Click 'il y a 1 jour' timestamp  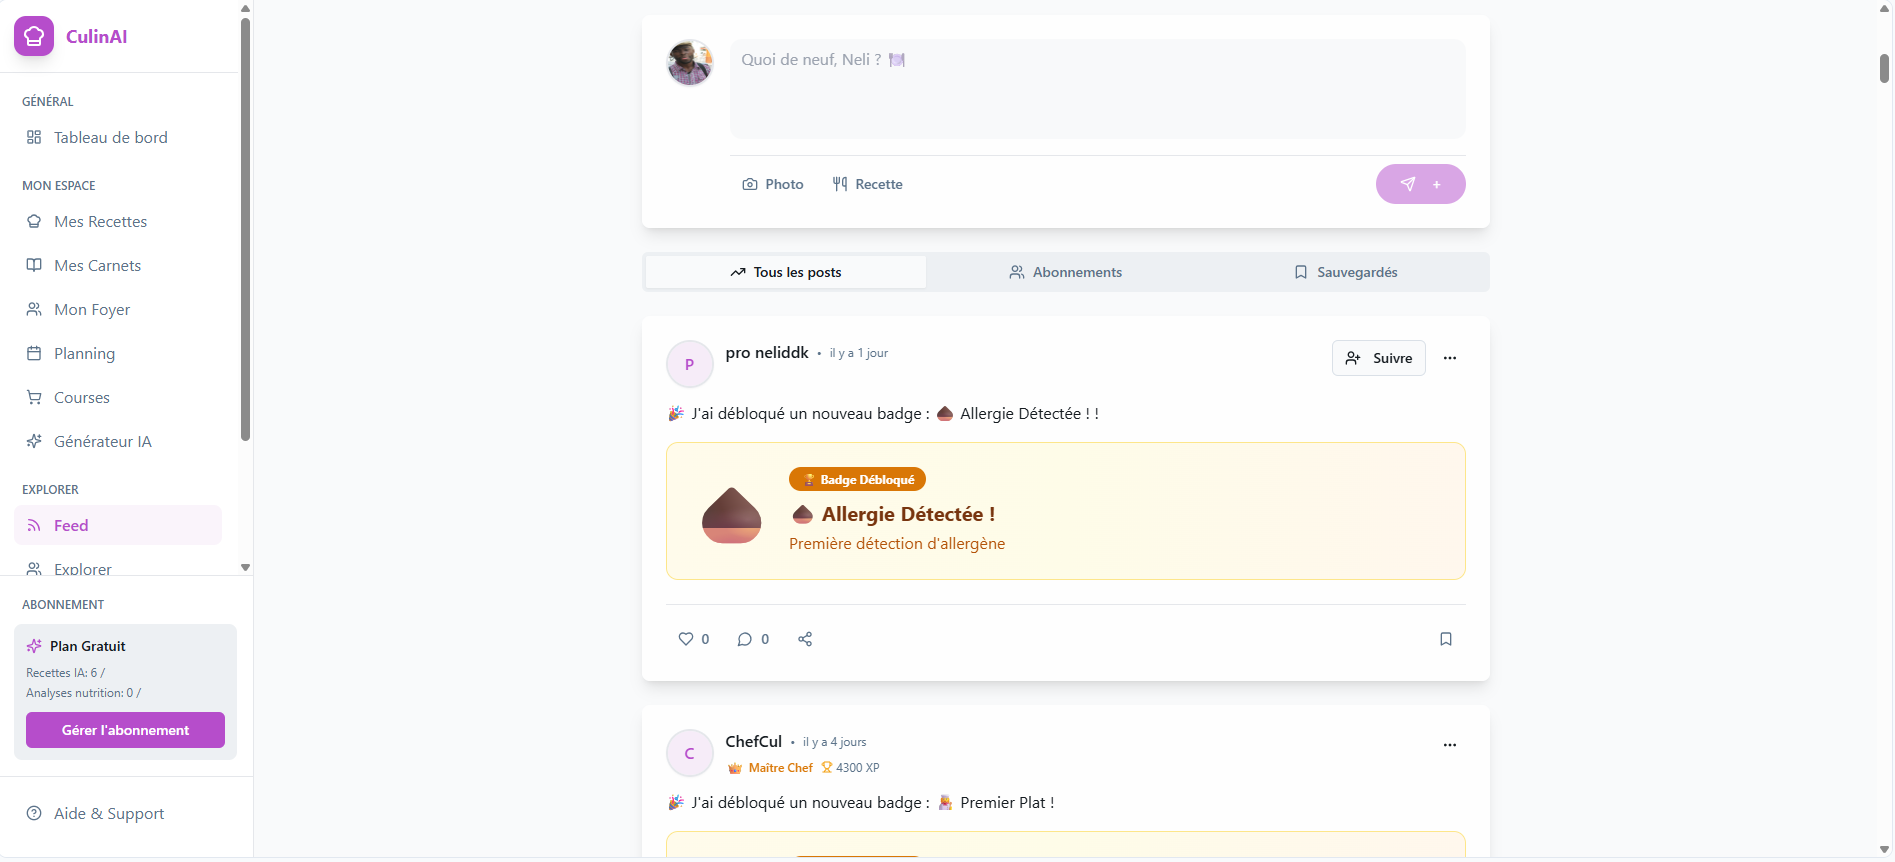pyautogui.click(x=859, y=353)
